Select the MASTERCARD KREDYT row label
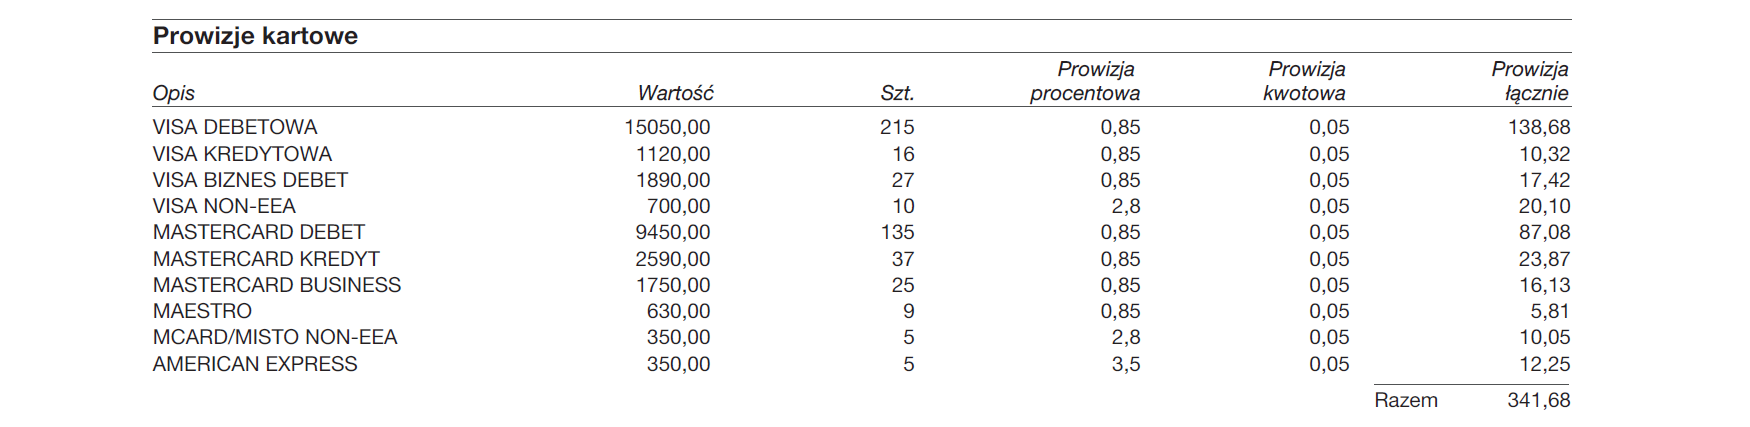The width and height of the screenshot is (1750, 427). 266,259
